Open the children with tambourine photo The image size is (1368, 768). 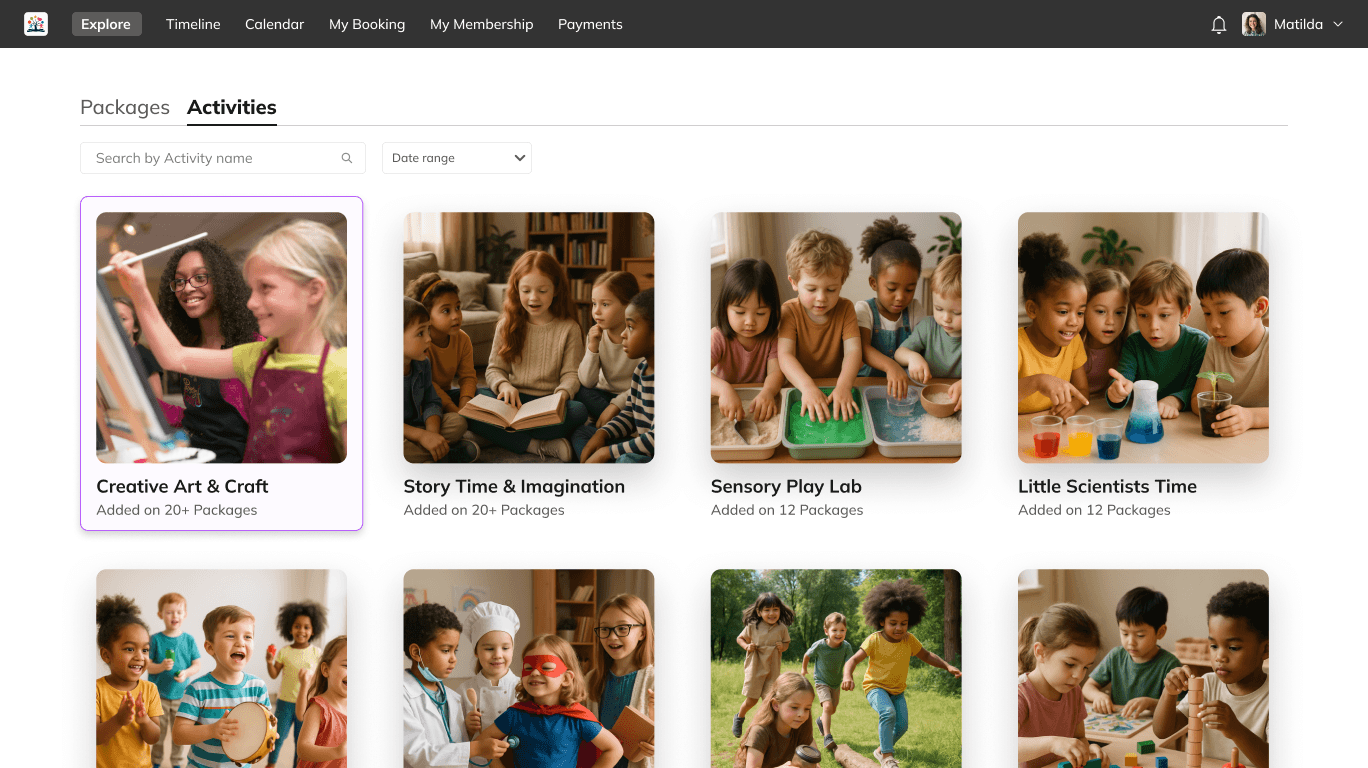(221, 668)
